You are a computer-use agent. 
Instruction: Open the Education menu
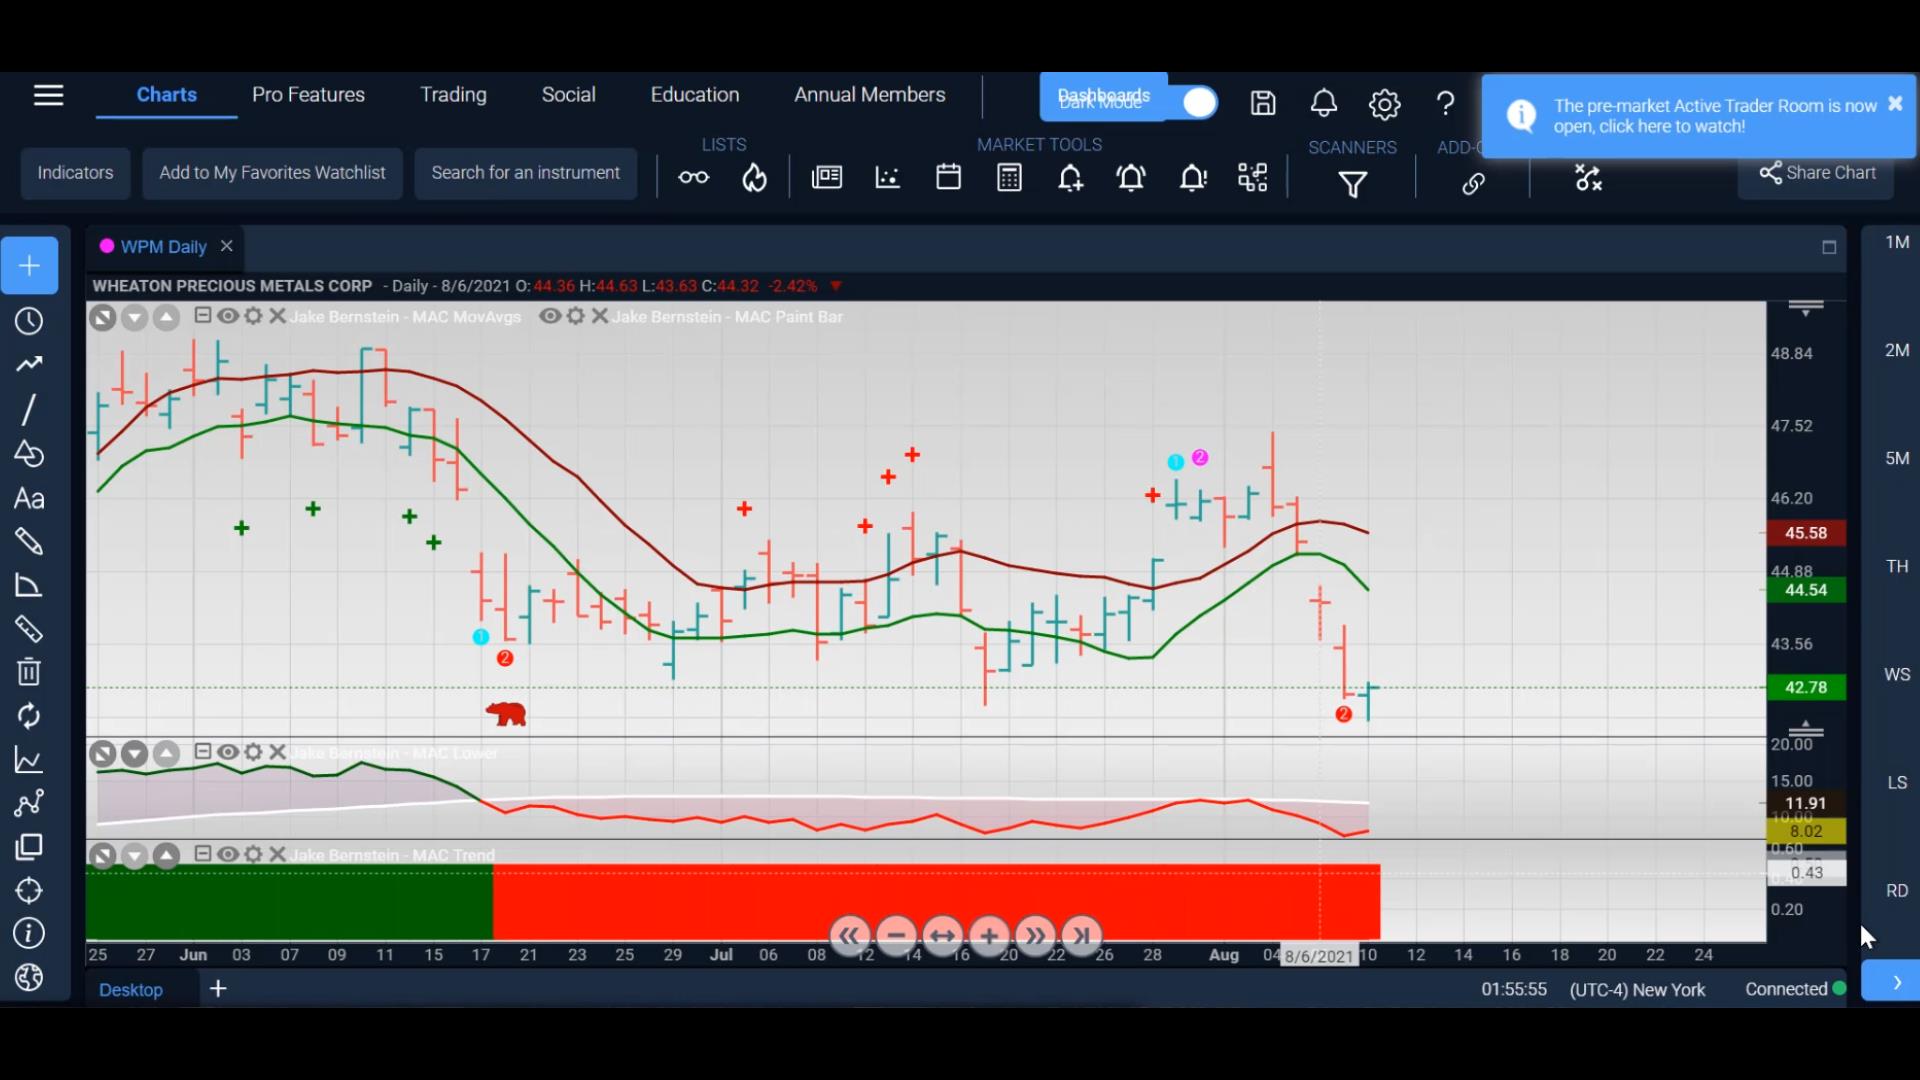[x=695, y=94]
